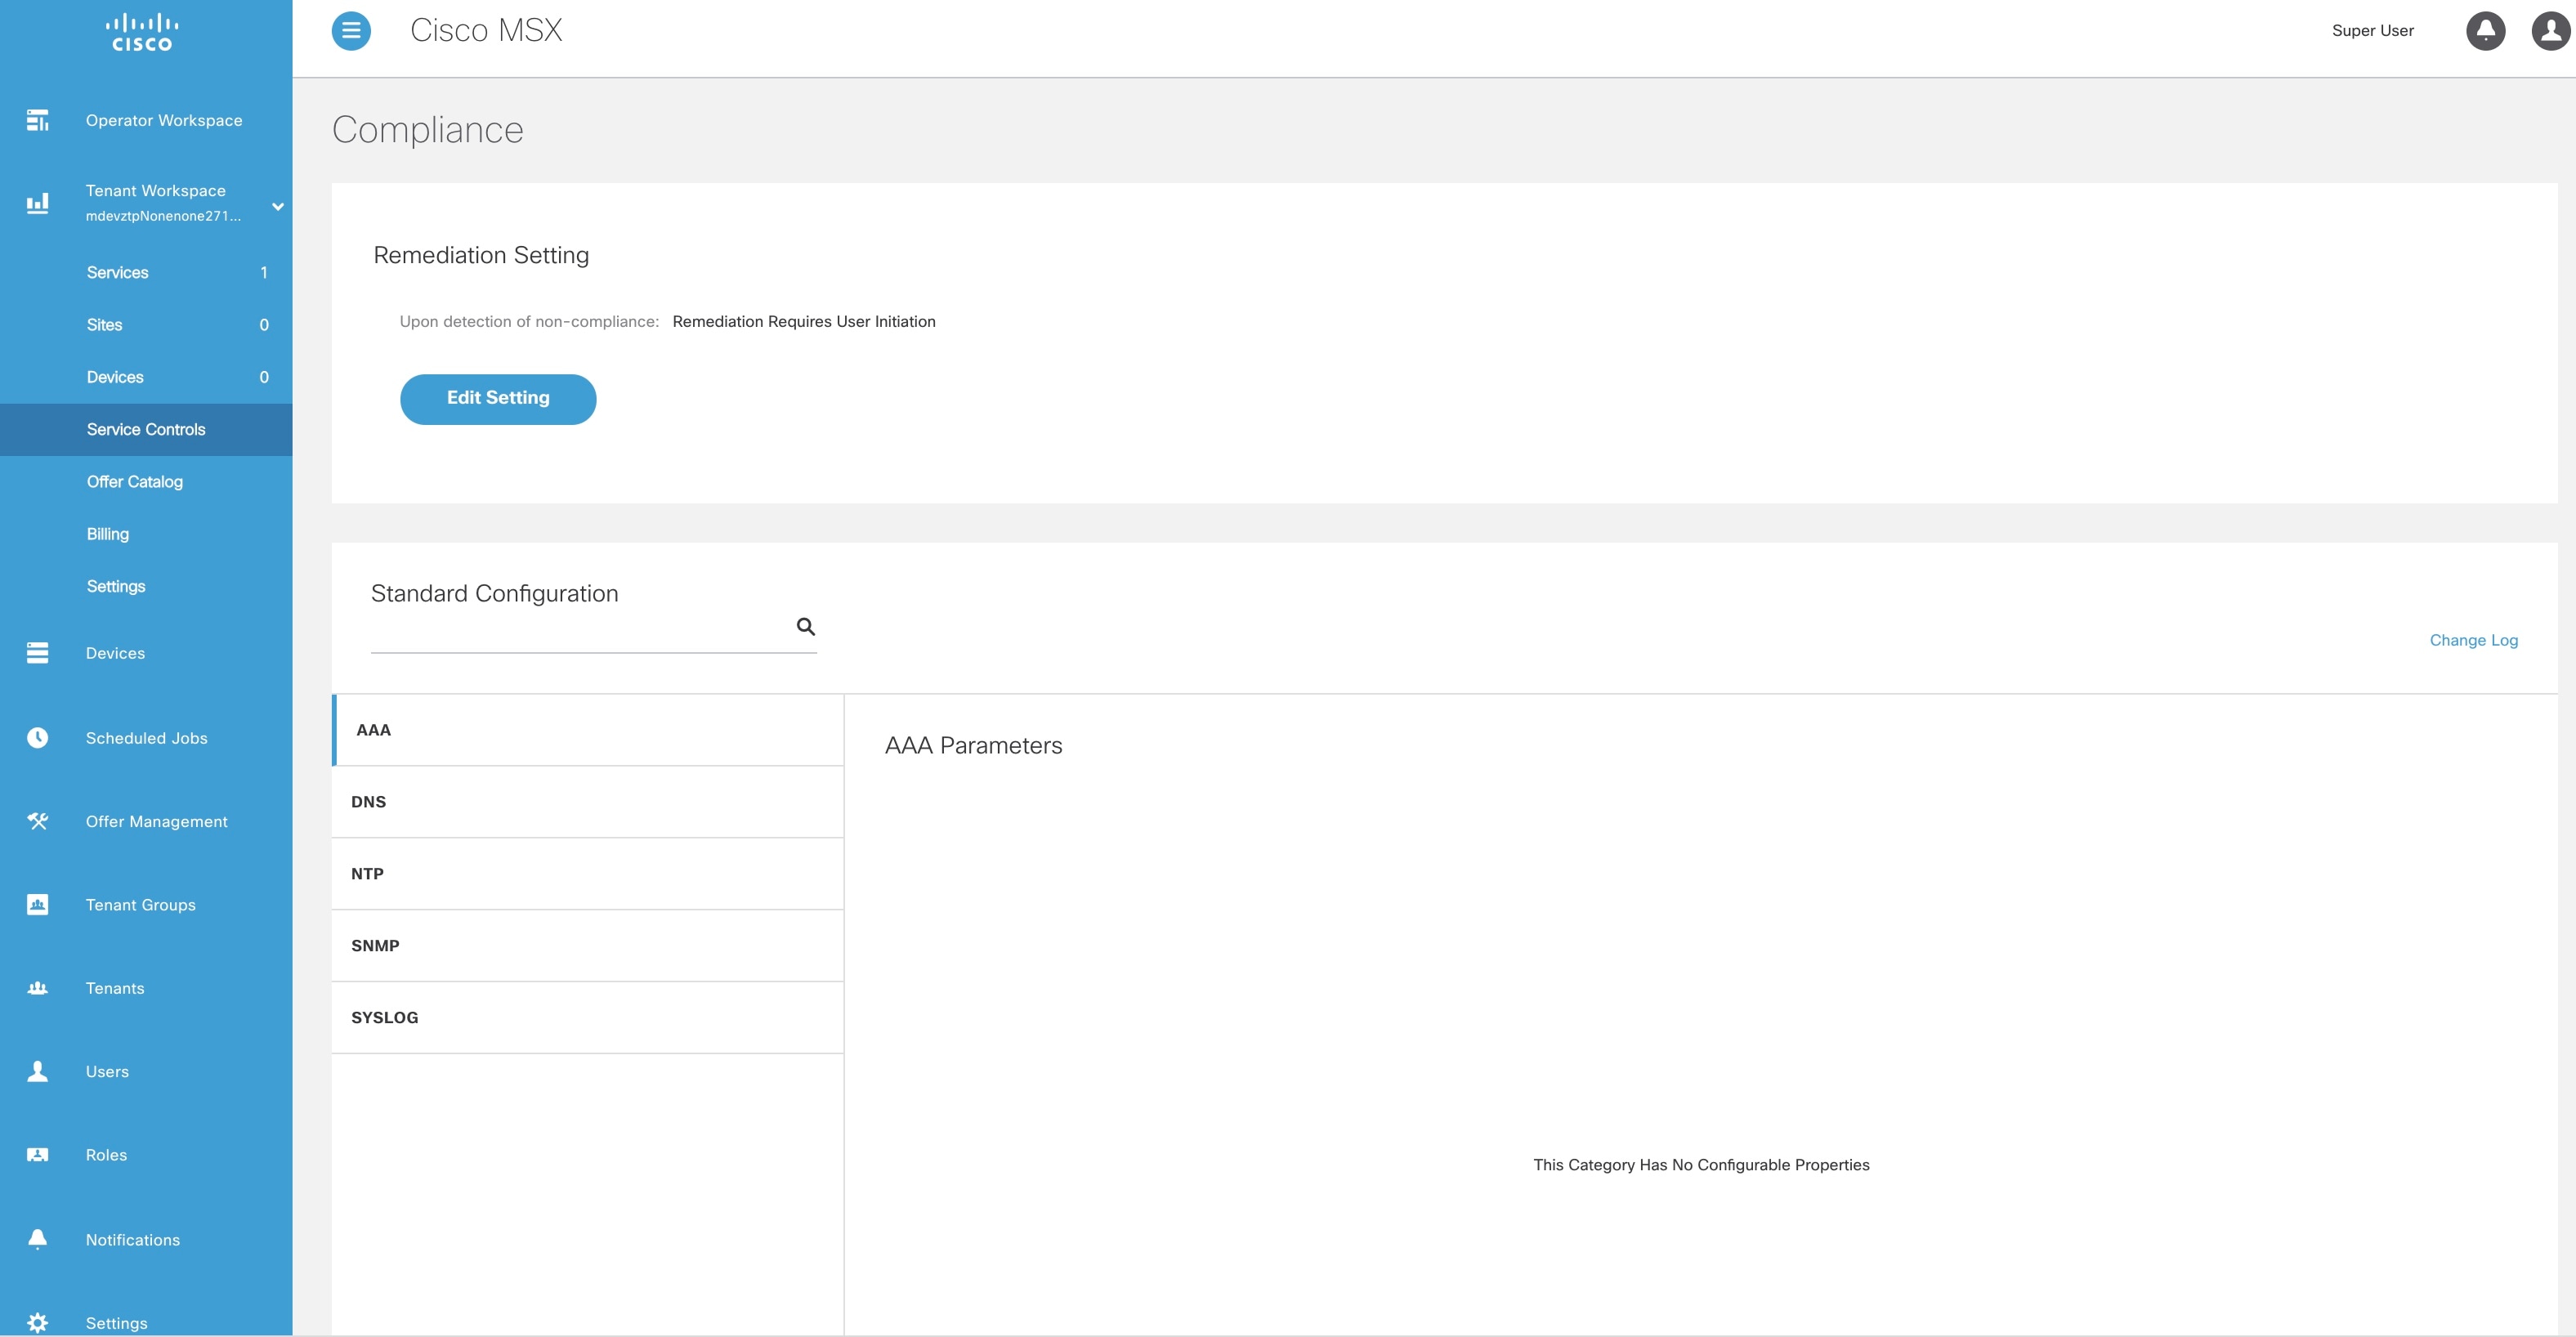Click 'Remediation Requires User Initiation' text
This screenshot has height=1337, width=2576.
pos(804,321)
